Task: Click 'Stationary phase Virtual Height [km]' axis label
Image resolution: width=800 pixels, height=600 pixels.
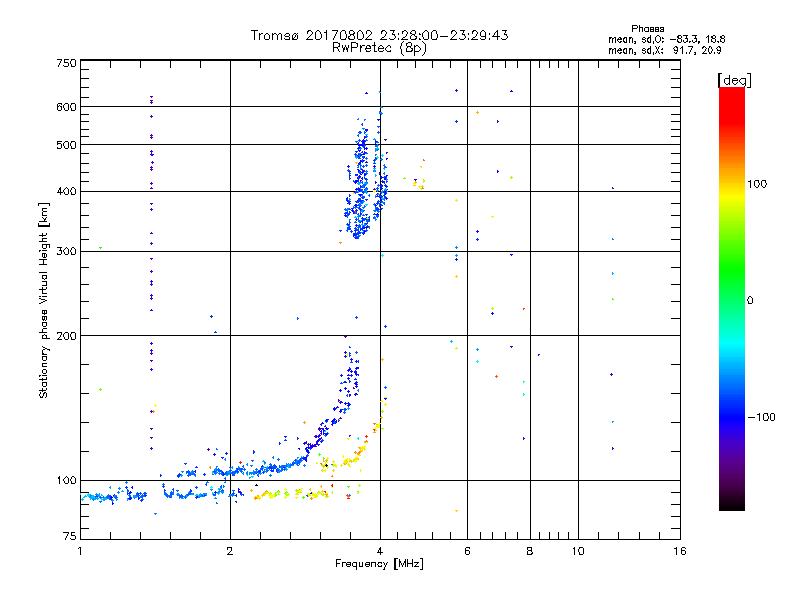Action: pos(43,300)
